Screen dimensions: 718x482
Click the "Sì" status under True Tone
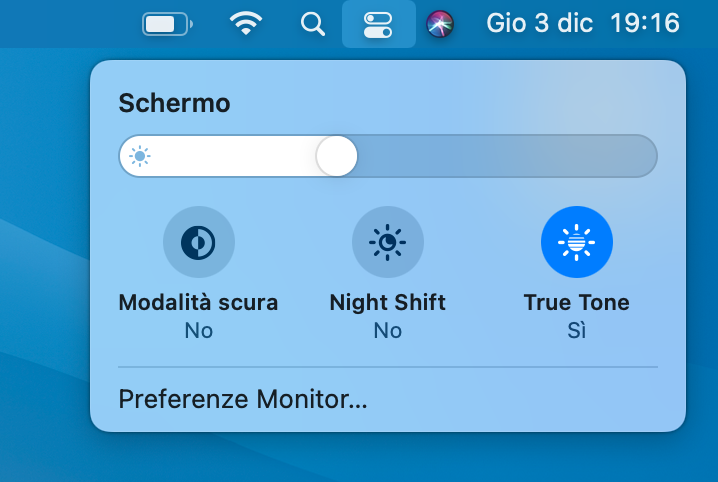[x=576, y=330]
